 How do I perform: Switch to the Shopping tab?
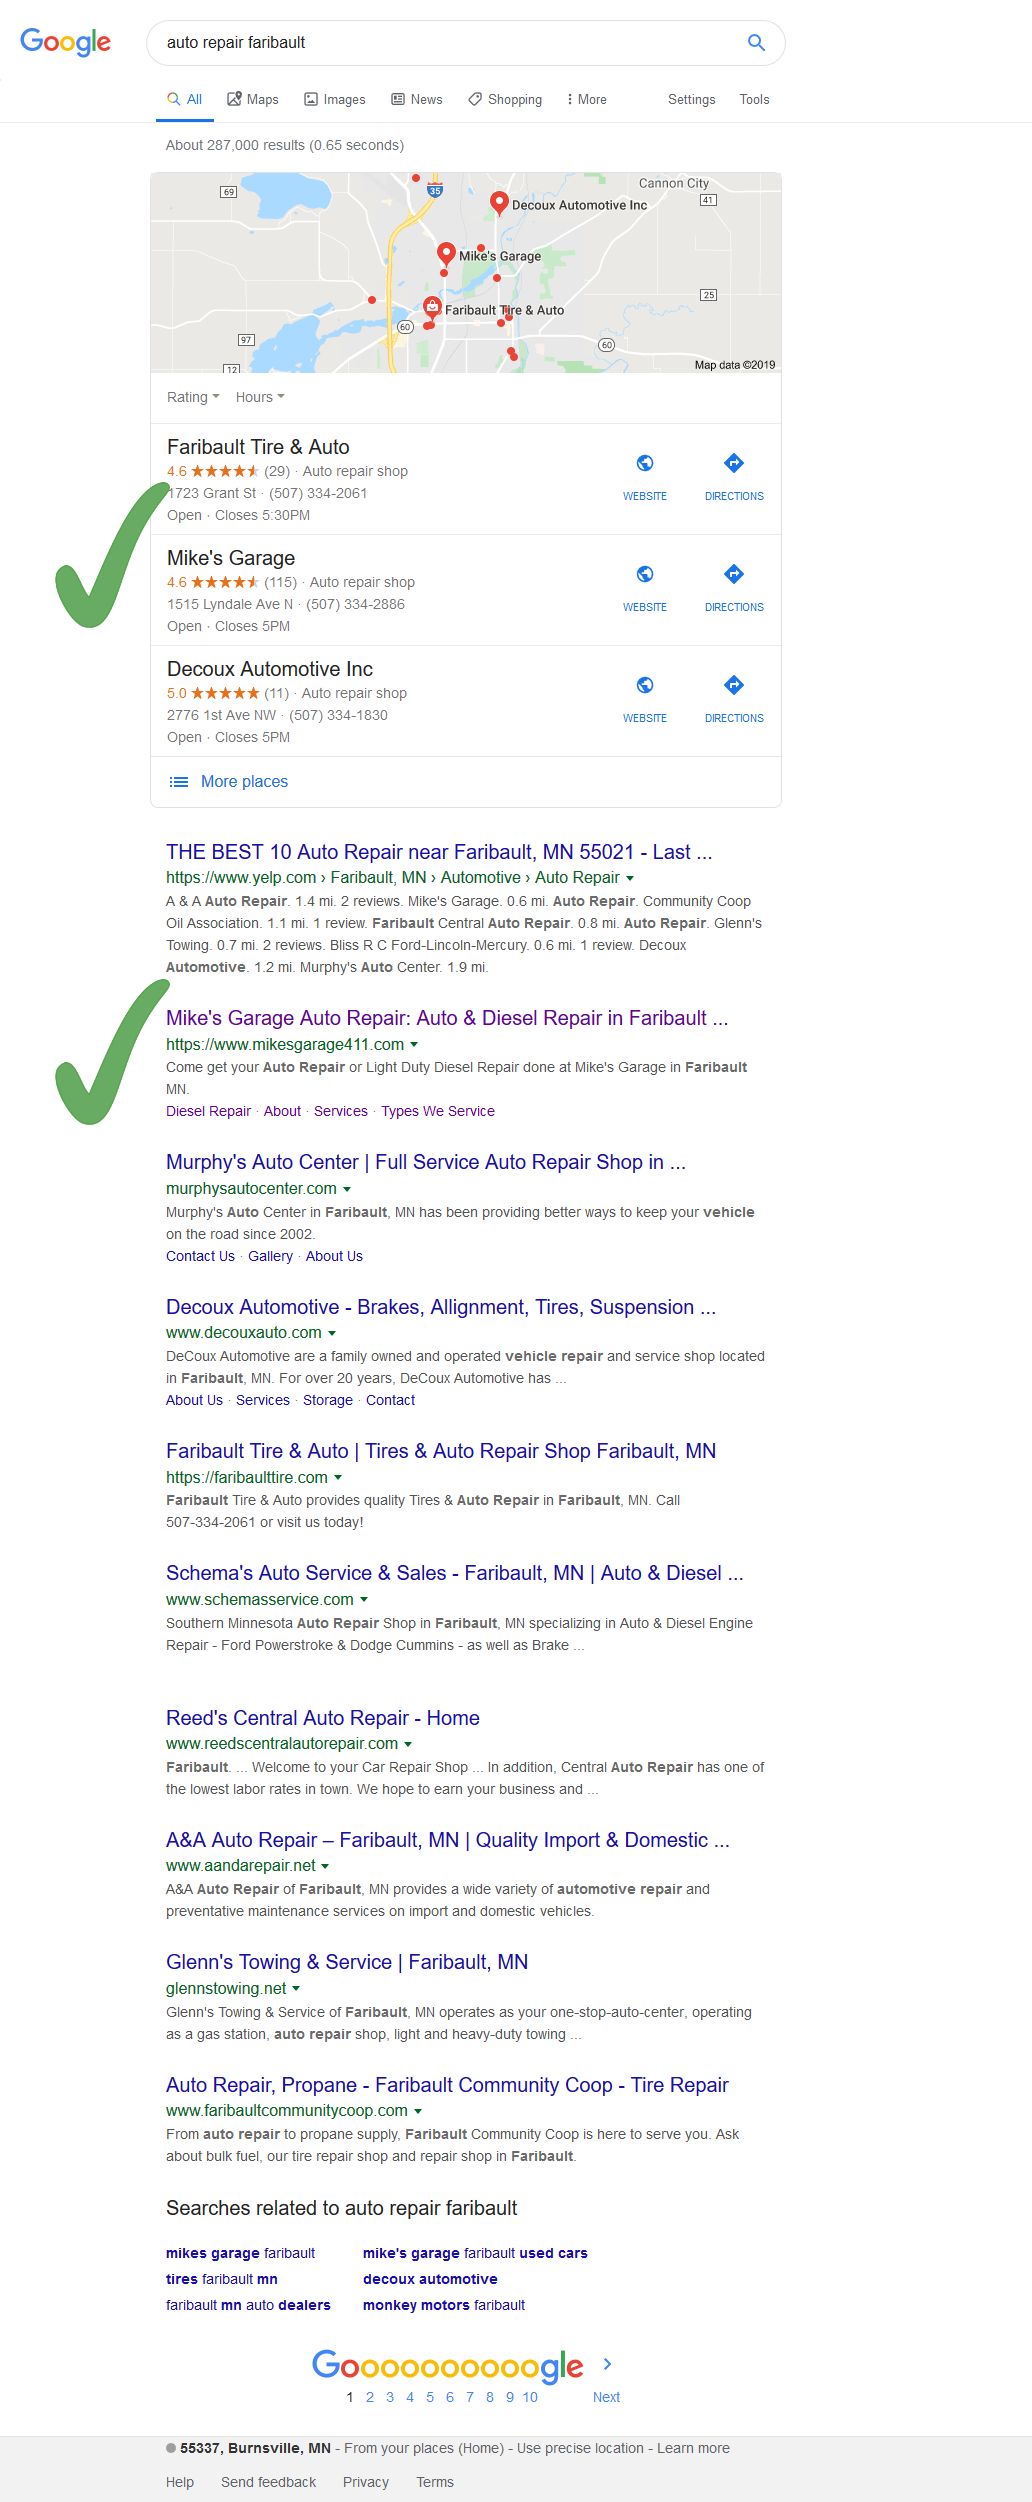point(505,99)
